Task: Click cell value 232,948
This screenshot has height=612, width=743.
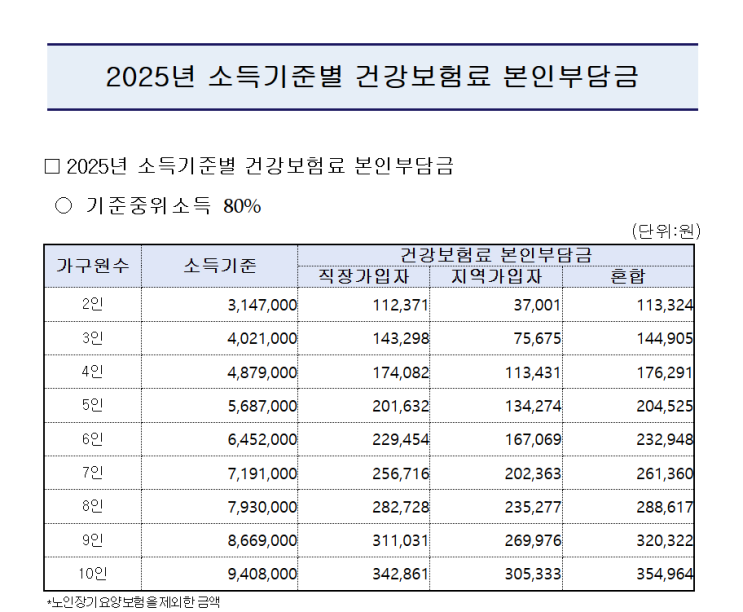Action: (x=665, y=440)
